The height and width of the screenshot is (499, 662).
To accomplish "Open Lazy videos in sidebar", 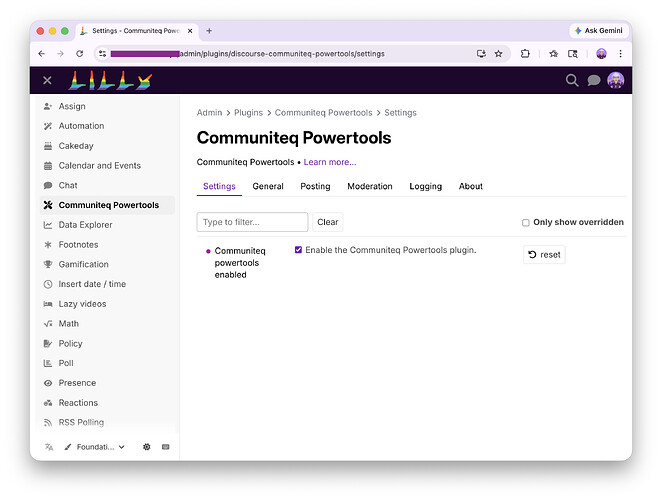I will click(x=107, y=304).
